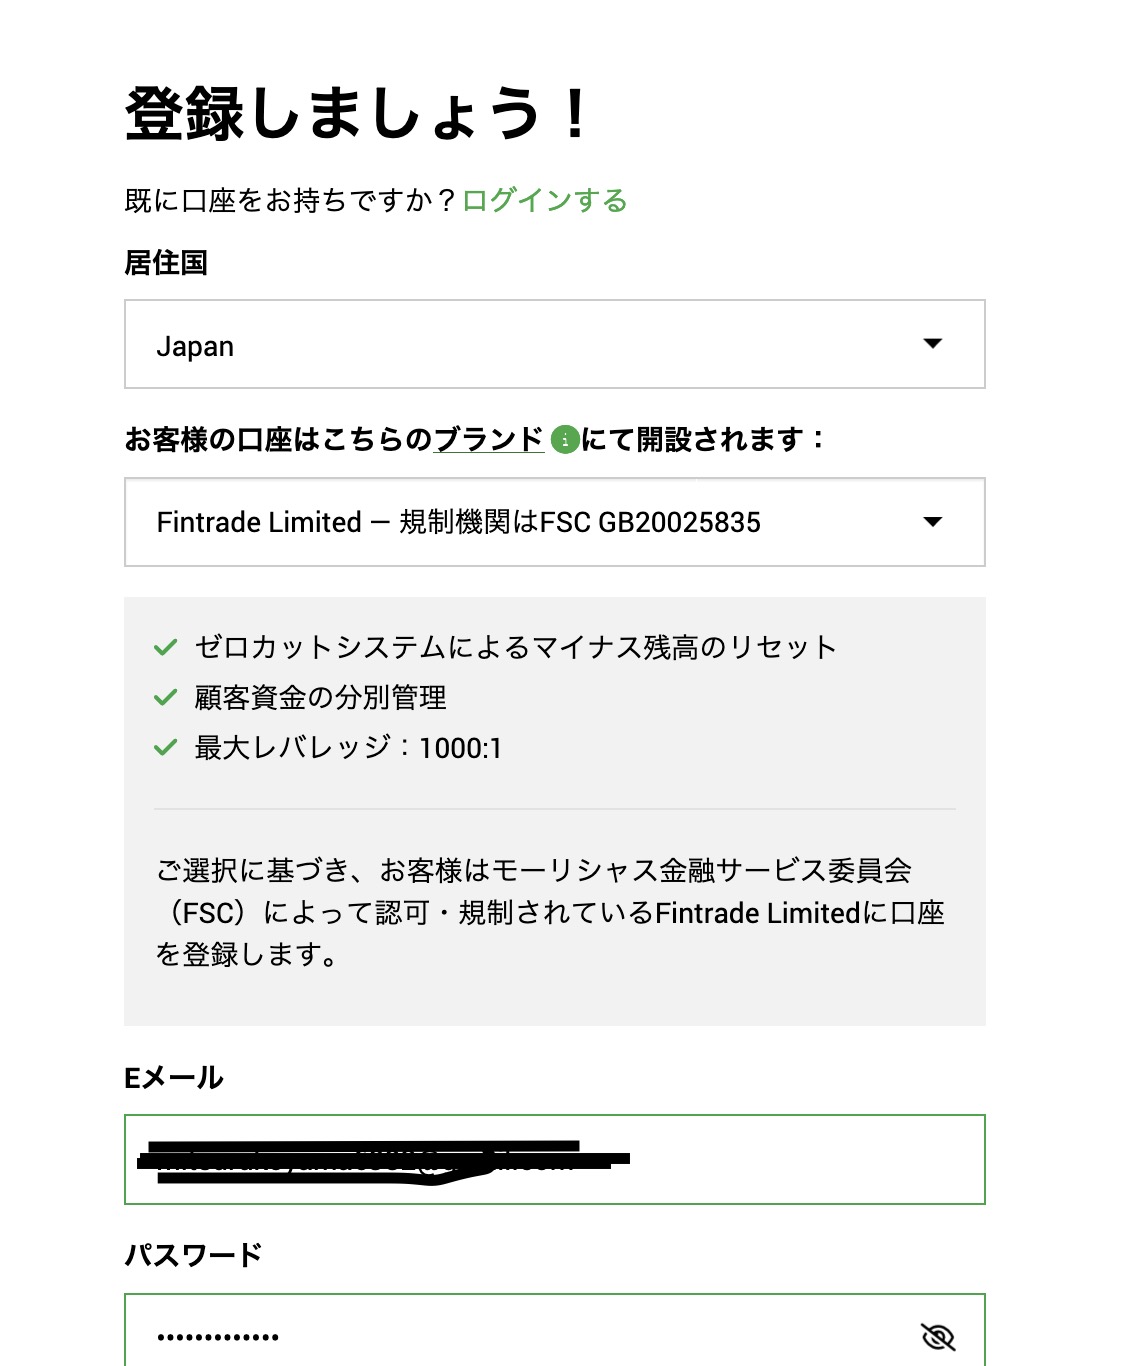The height and width of the screenshot is (1366, 1122).
Task: Click the checkmark icon beside 顧客資金の分別管理
Action: click(166, 697)
